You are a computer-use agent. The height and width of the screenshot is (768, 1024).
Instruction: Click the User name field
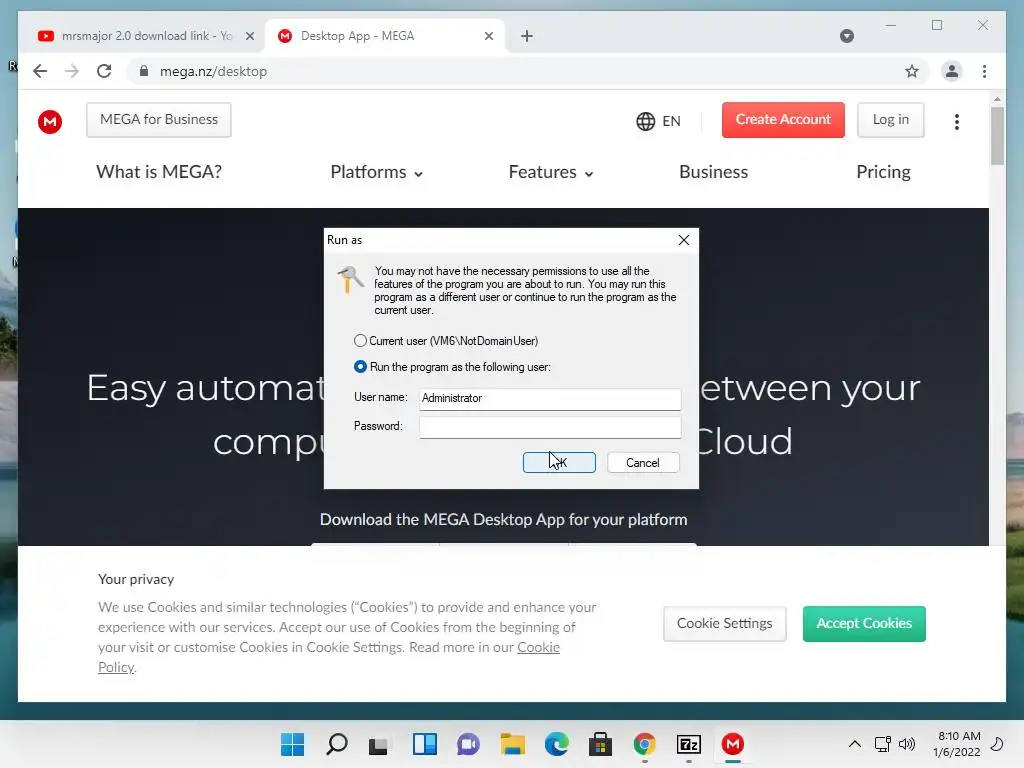(x=550, y=398)
